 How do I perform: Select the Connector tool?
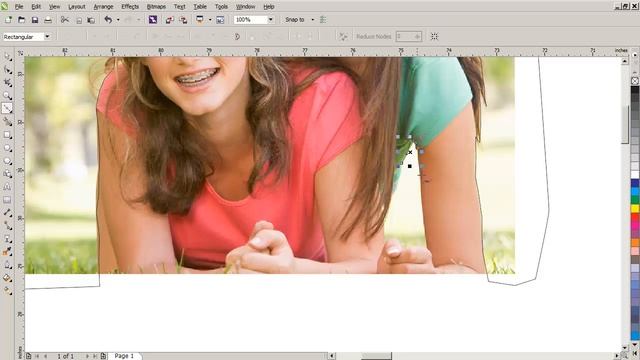[x=7, y=226]
